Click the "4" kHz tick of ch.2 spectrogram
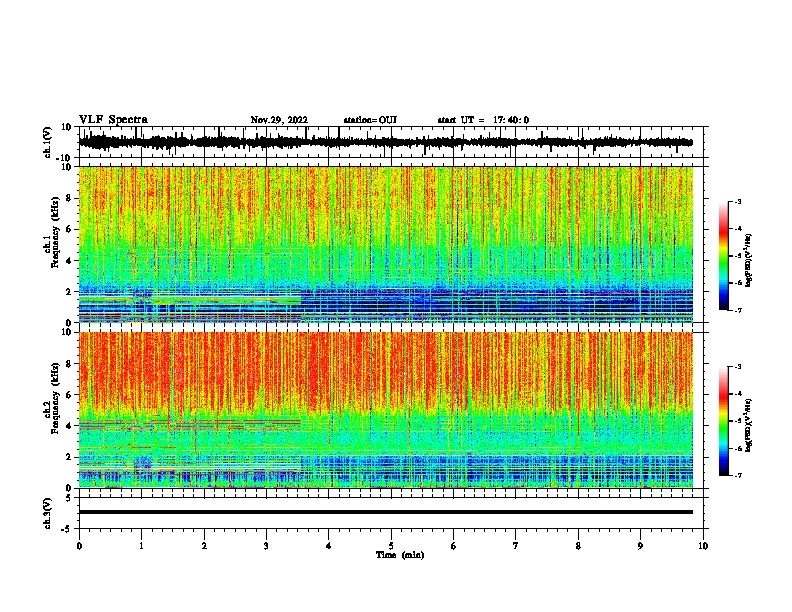The height and width of the screenshot is (612, 792). [70, 426]
